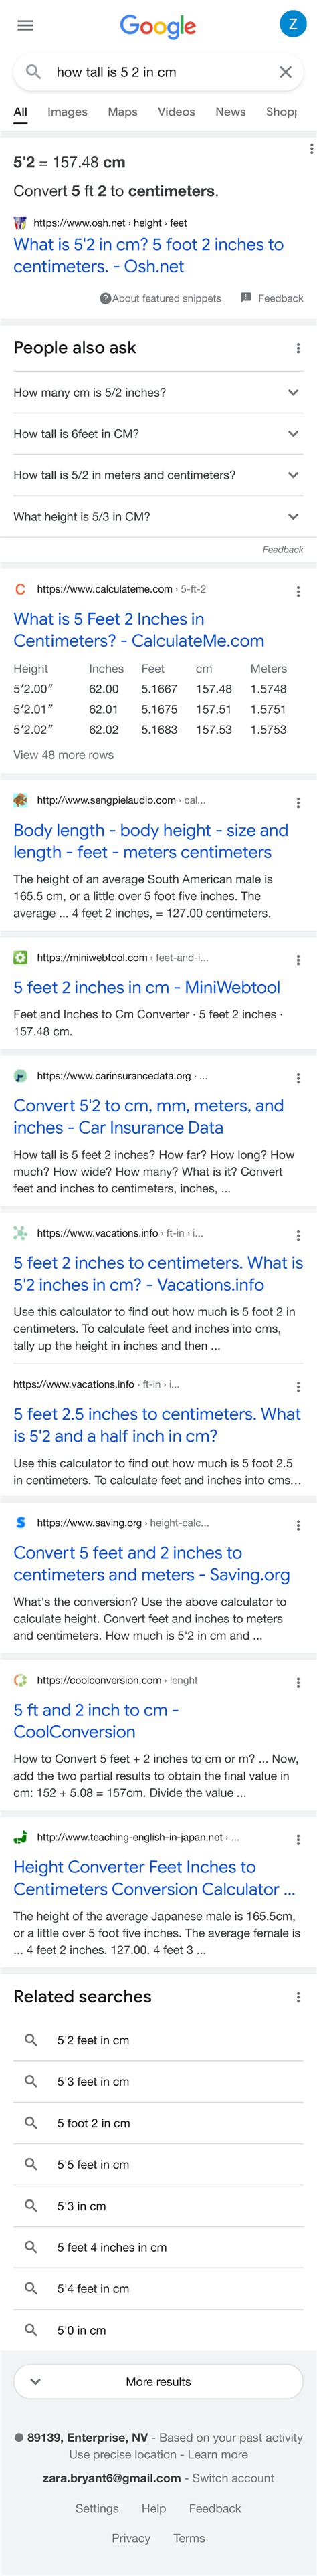This screenshot has height=2576, width=317.
Task: Click the Feedback flag icon under snippet
Action: click(246, 298)
